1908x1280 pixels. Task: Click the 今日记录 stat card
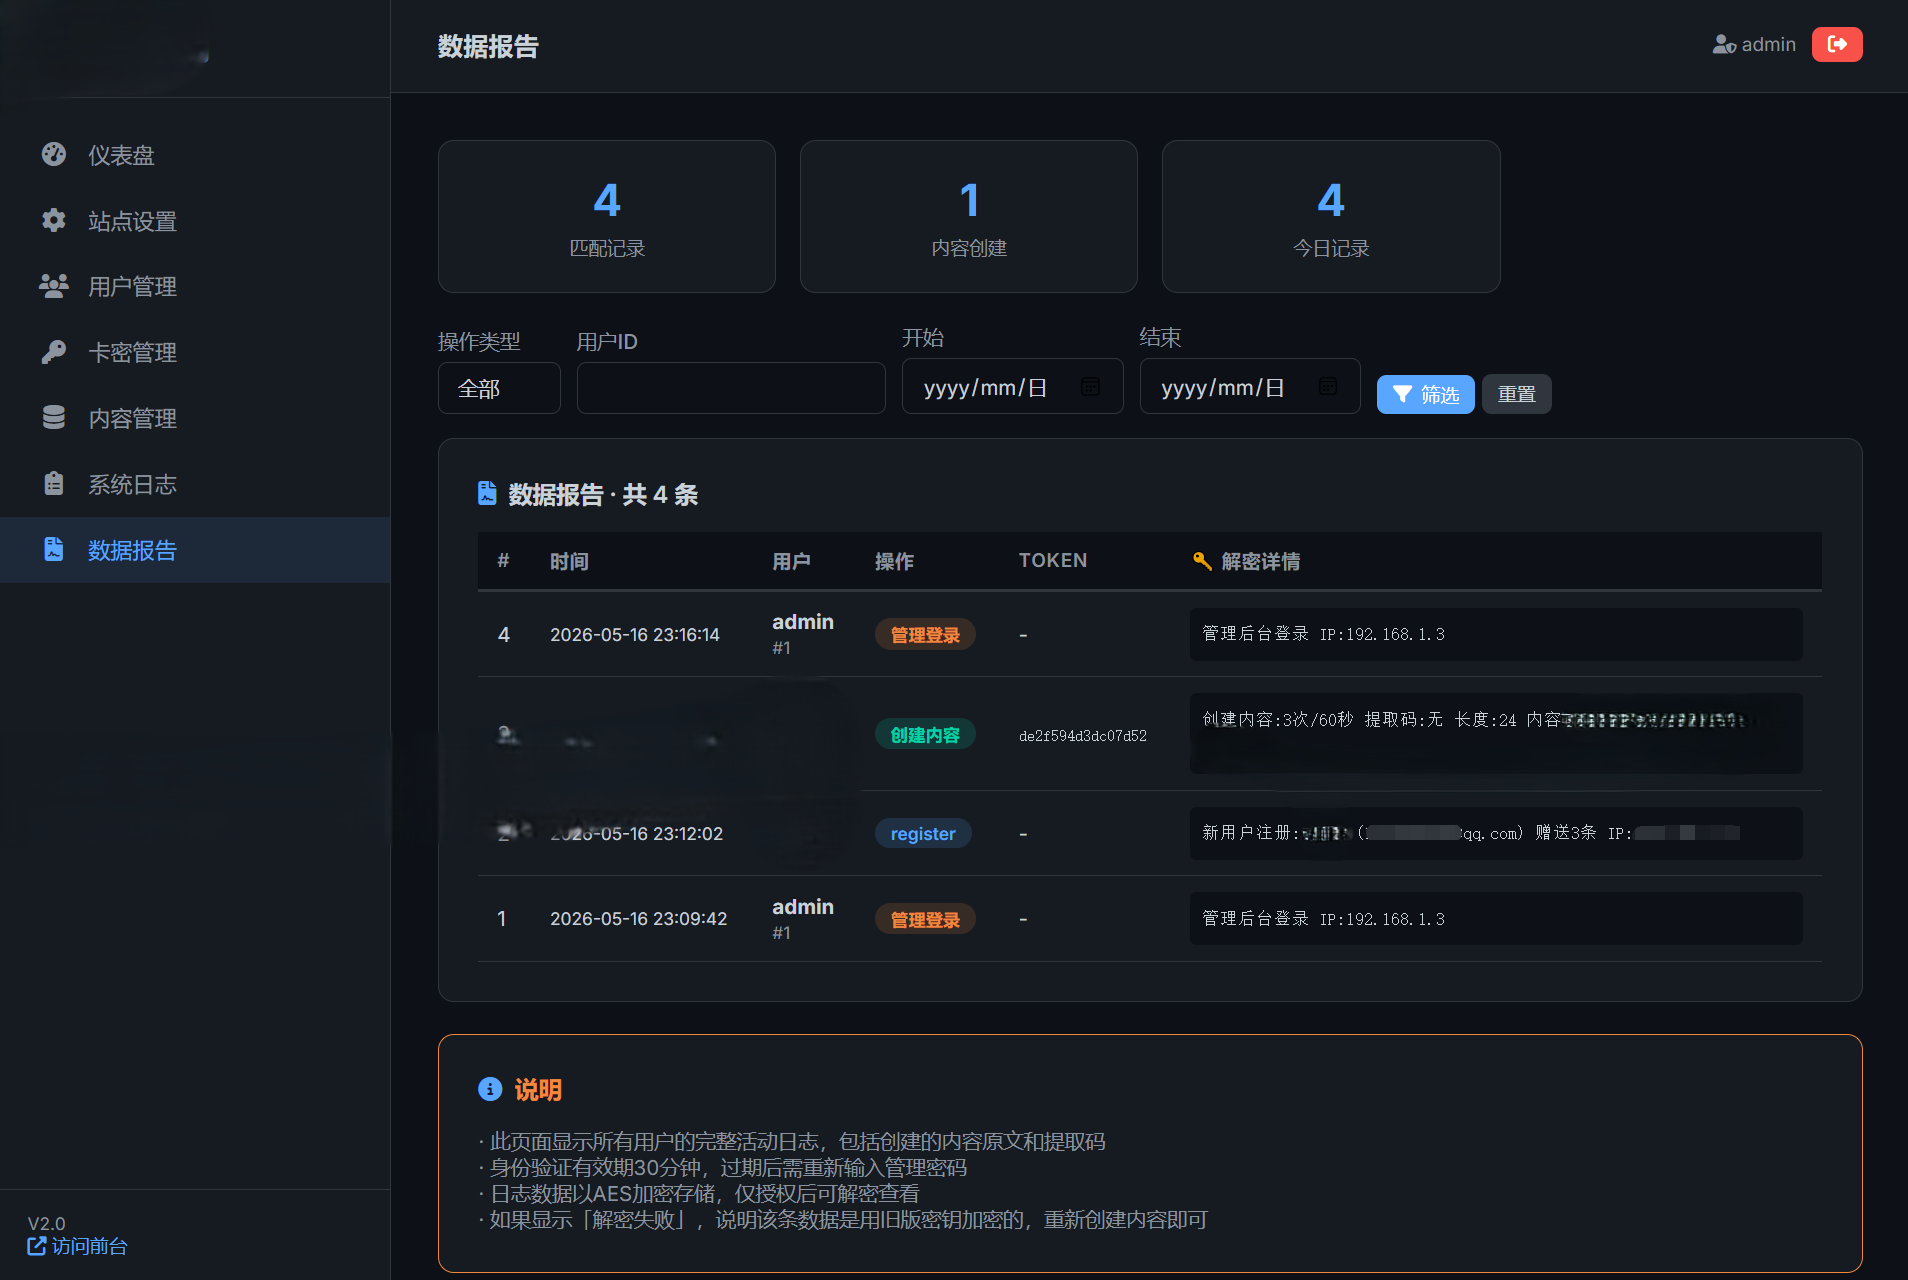coord(1331,216)
